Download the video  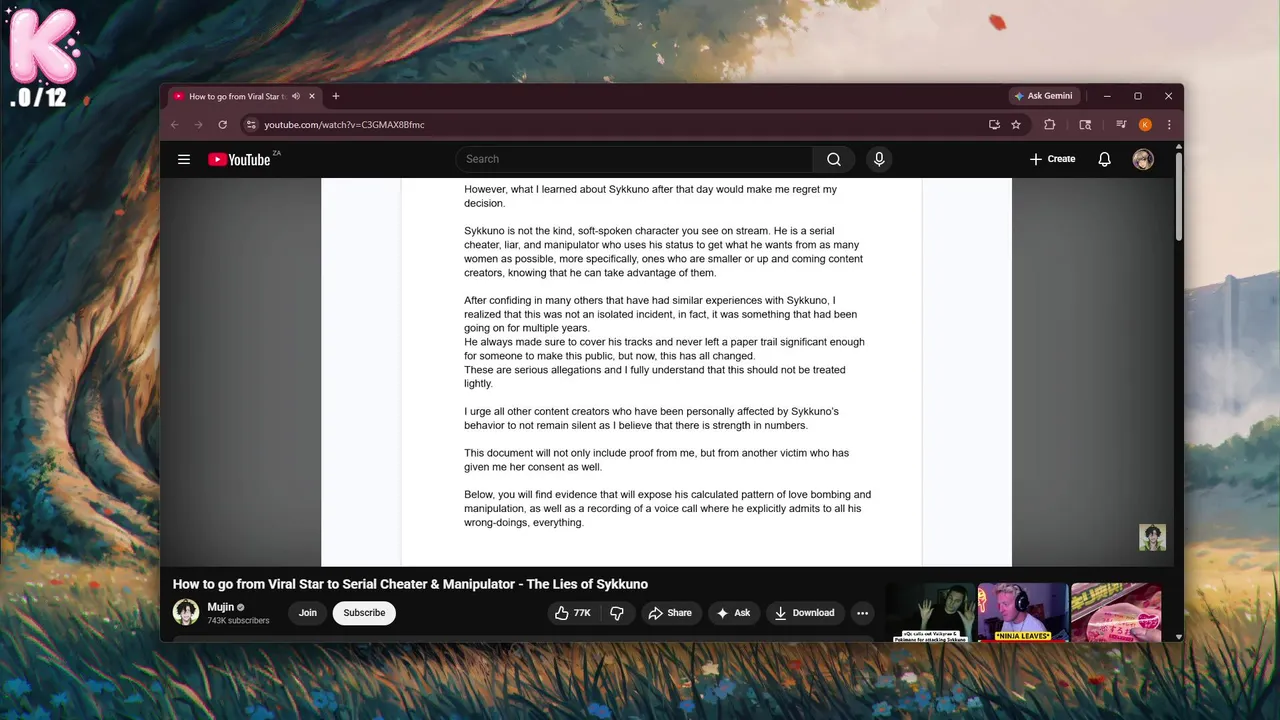click(804, 613)
